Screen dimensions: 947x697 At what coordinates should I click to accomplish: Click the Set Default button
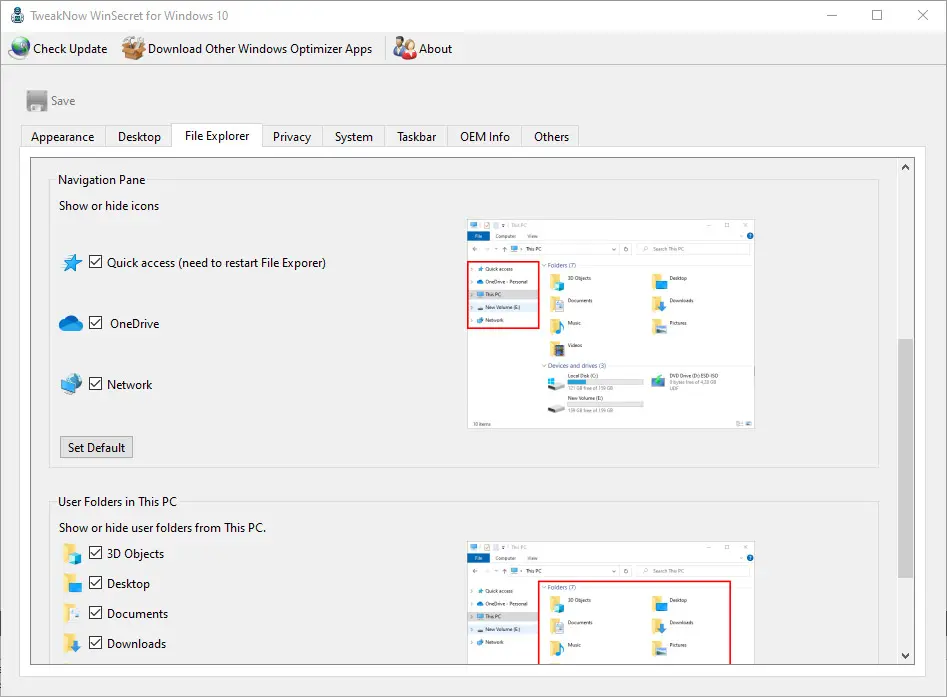[x=97, y=448]
